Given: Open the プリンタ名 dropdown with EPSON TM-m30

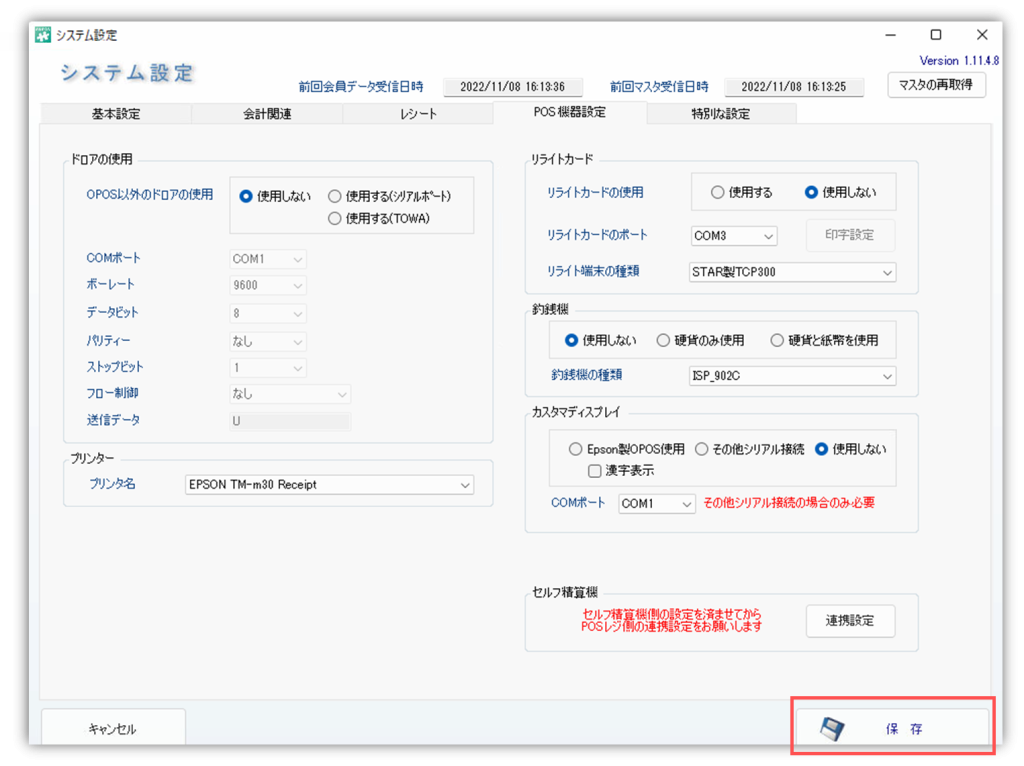Looking at the screenshot, I should (329, 485).
